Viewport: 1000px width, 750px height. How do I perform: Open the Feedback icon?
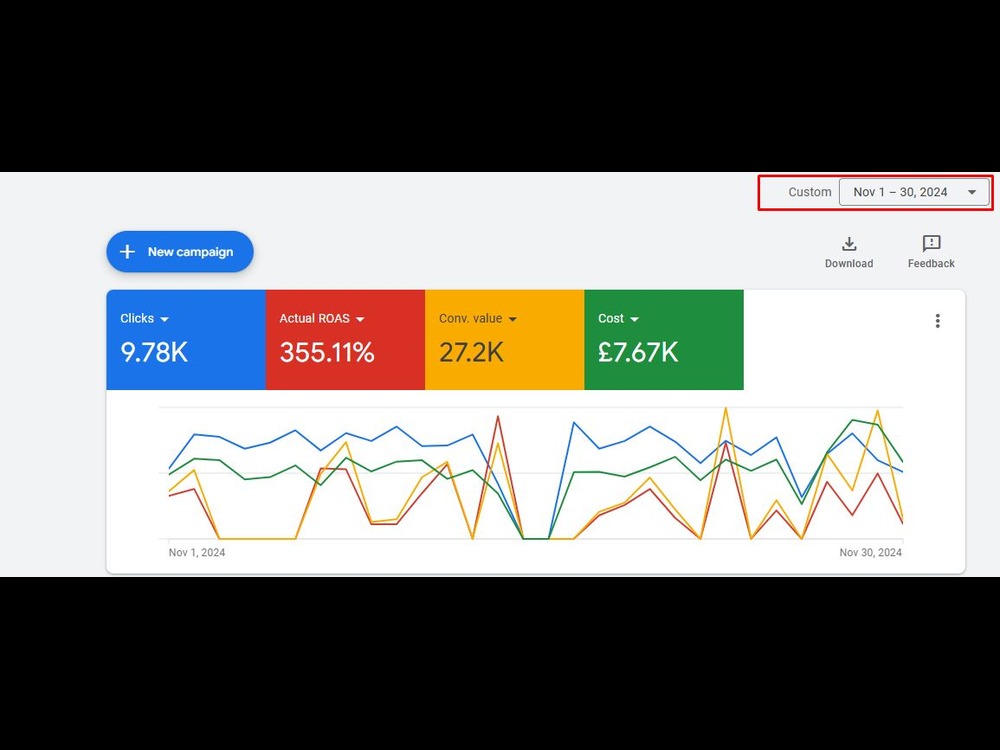point(931,244)
